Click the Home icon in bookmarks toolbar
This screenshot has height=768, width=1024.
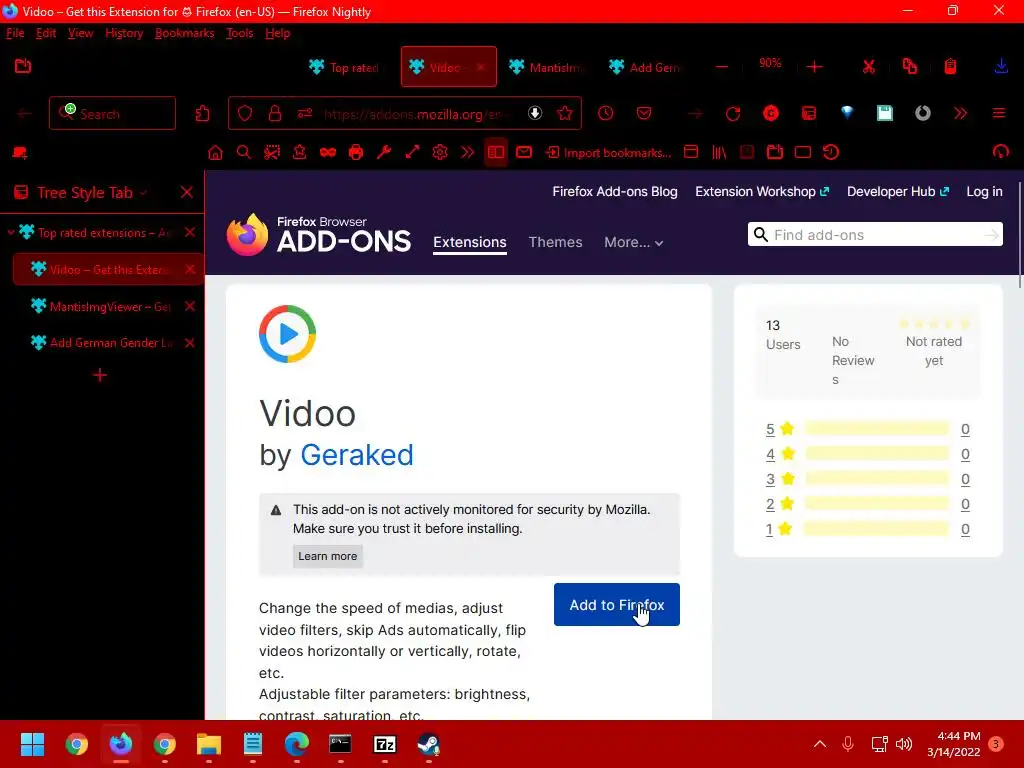pyautogui.click(x=215, y=153)
